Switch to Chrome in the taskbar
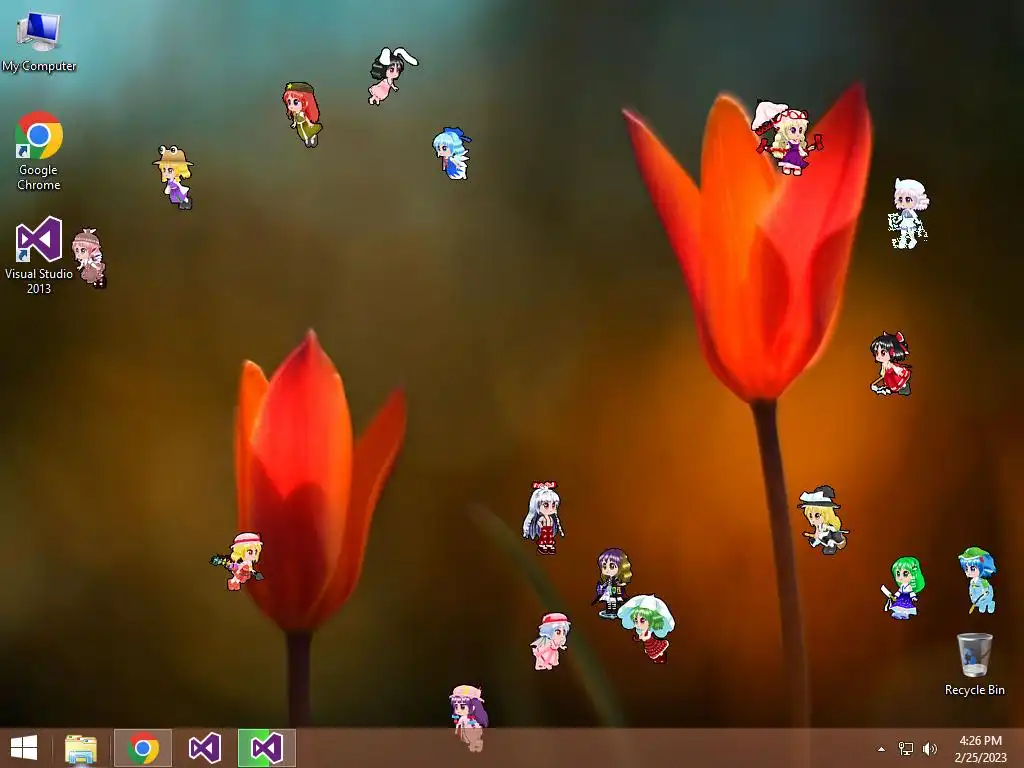The width and height of the screenshot is (1024, 768). click(x=143, y=748)
